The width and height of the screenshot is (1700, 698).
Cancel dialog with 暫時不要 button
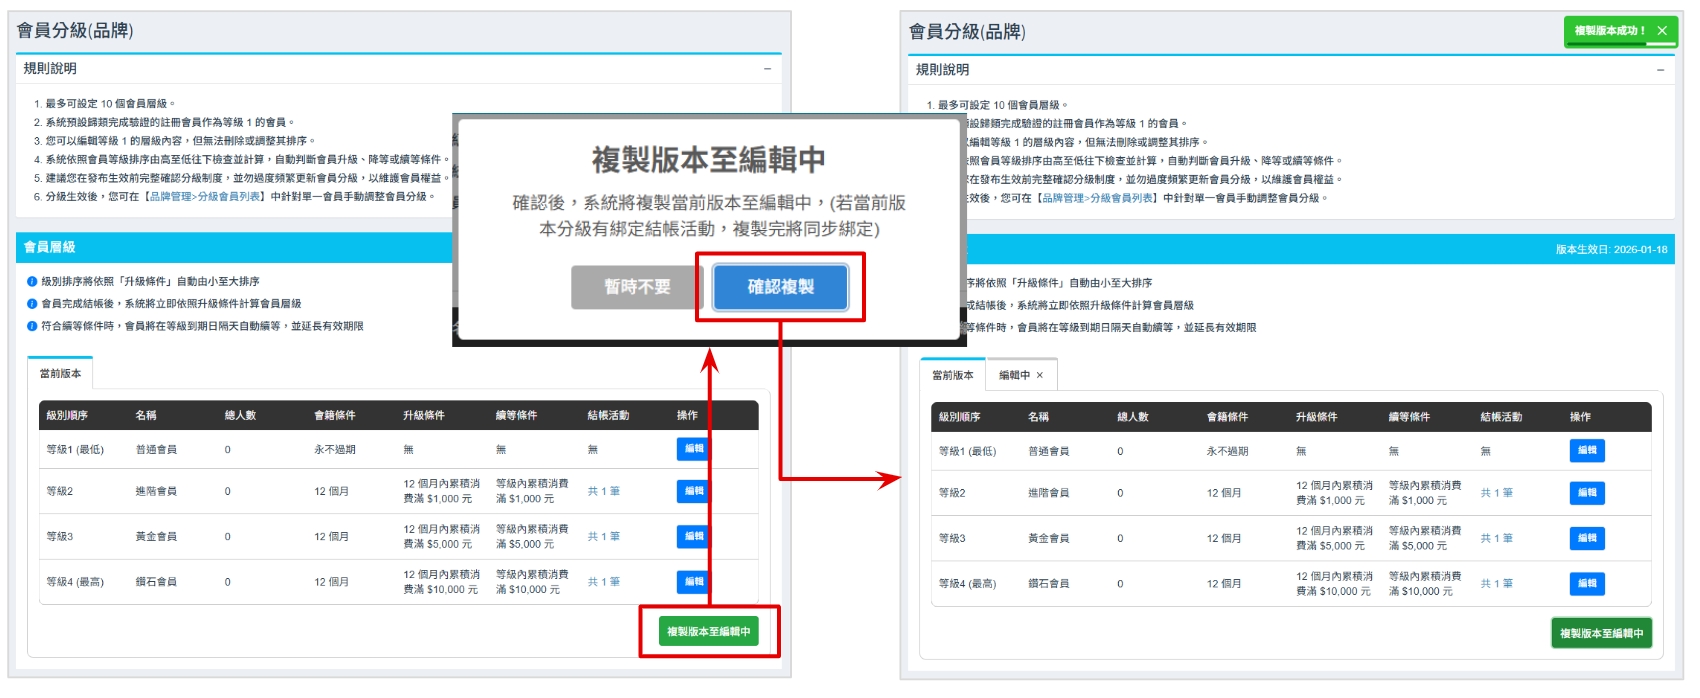636,287
